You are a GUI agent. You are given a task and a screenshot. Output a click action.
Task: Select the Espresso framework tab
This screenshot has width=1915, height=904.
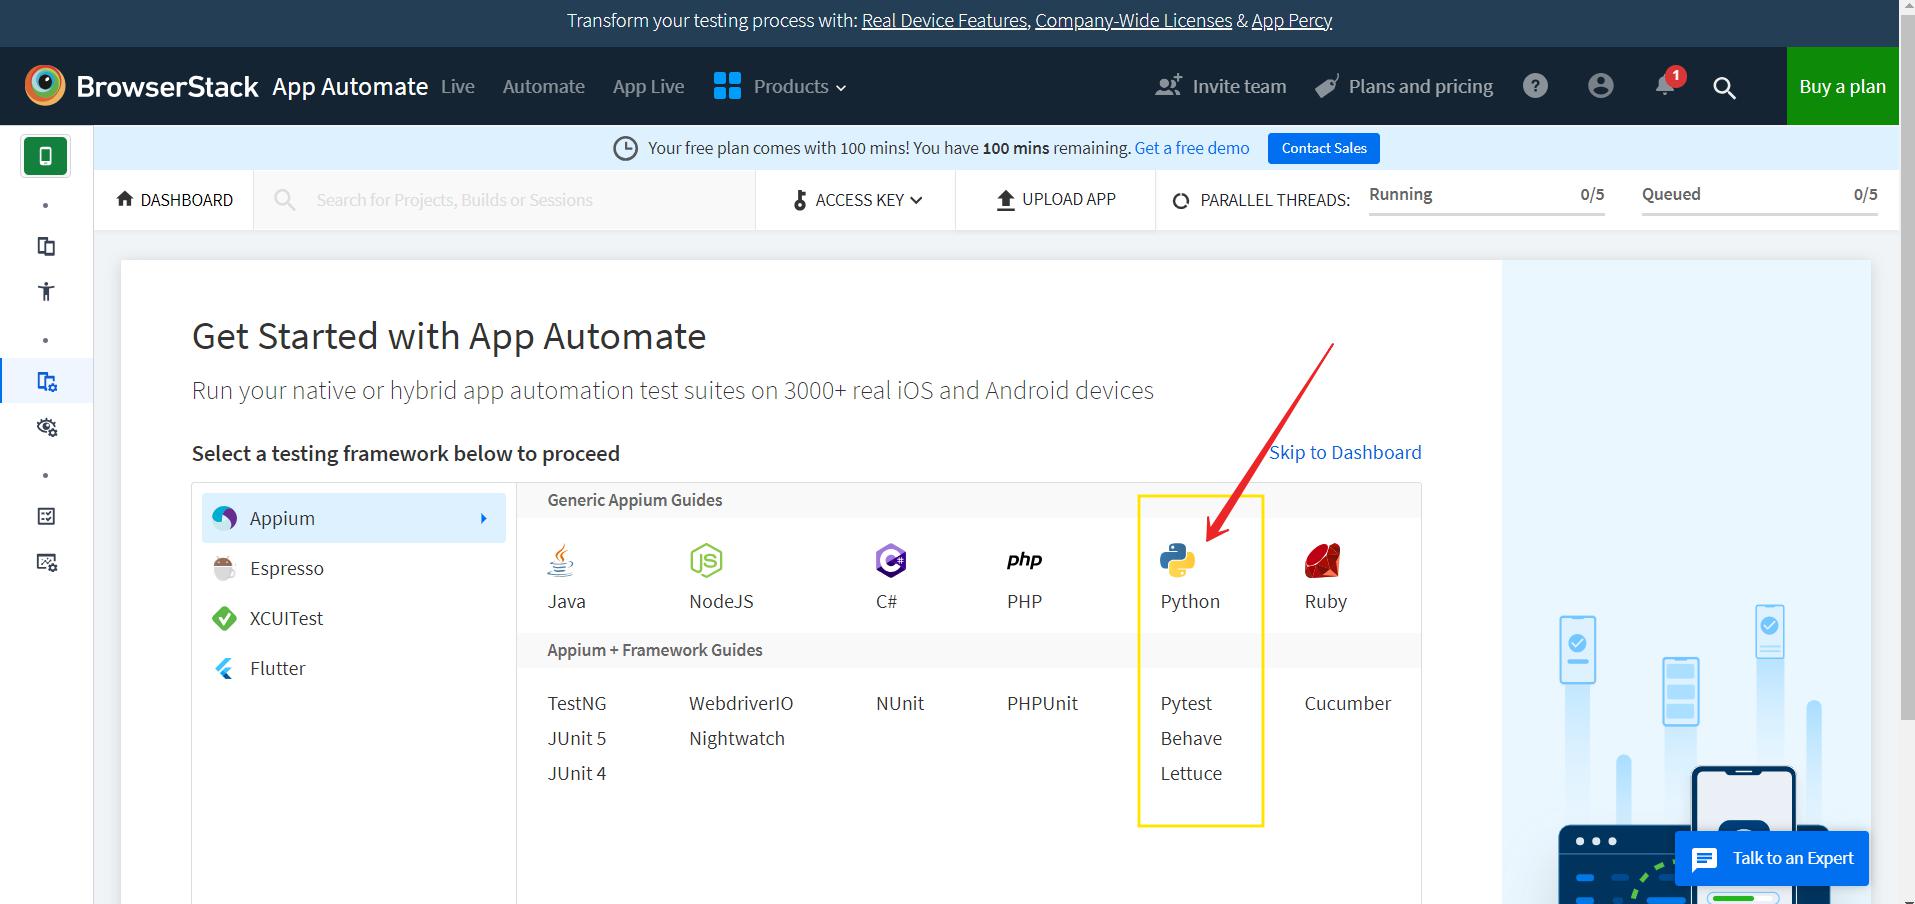(354, 568)
